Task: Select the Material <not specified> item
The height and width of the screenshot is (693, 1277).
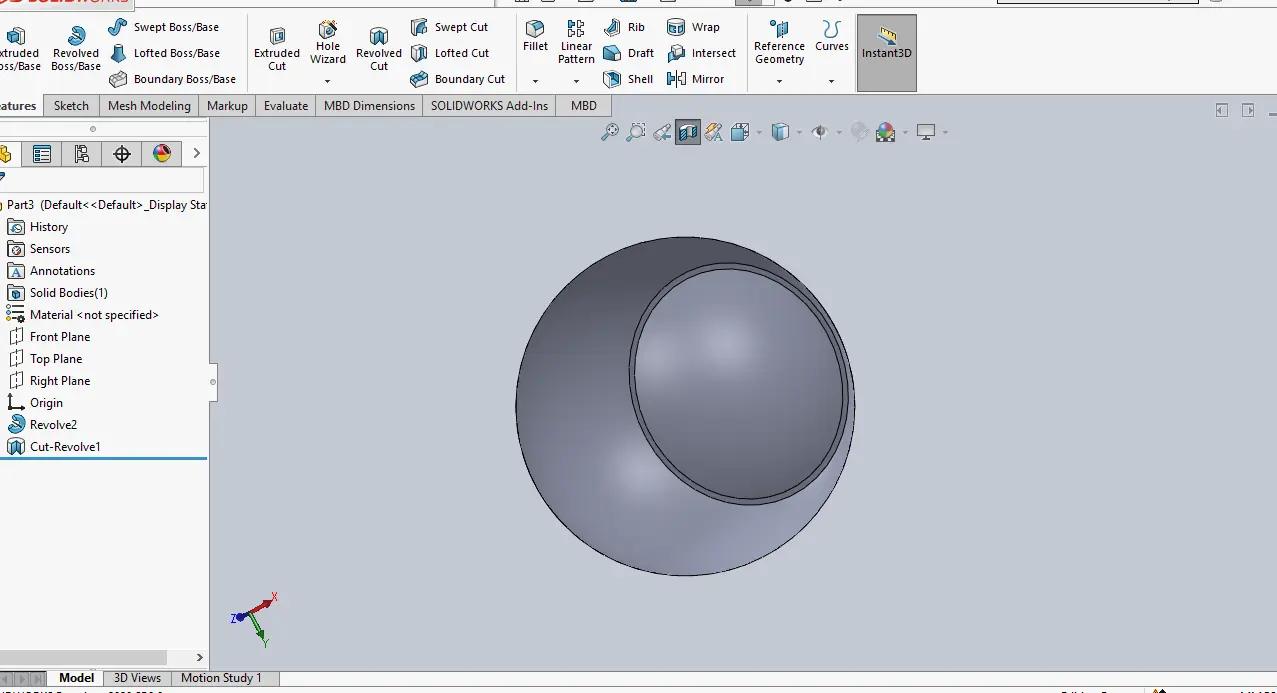Action: point(82,315)
